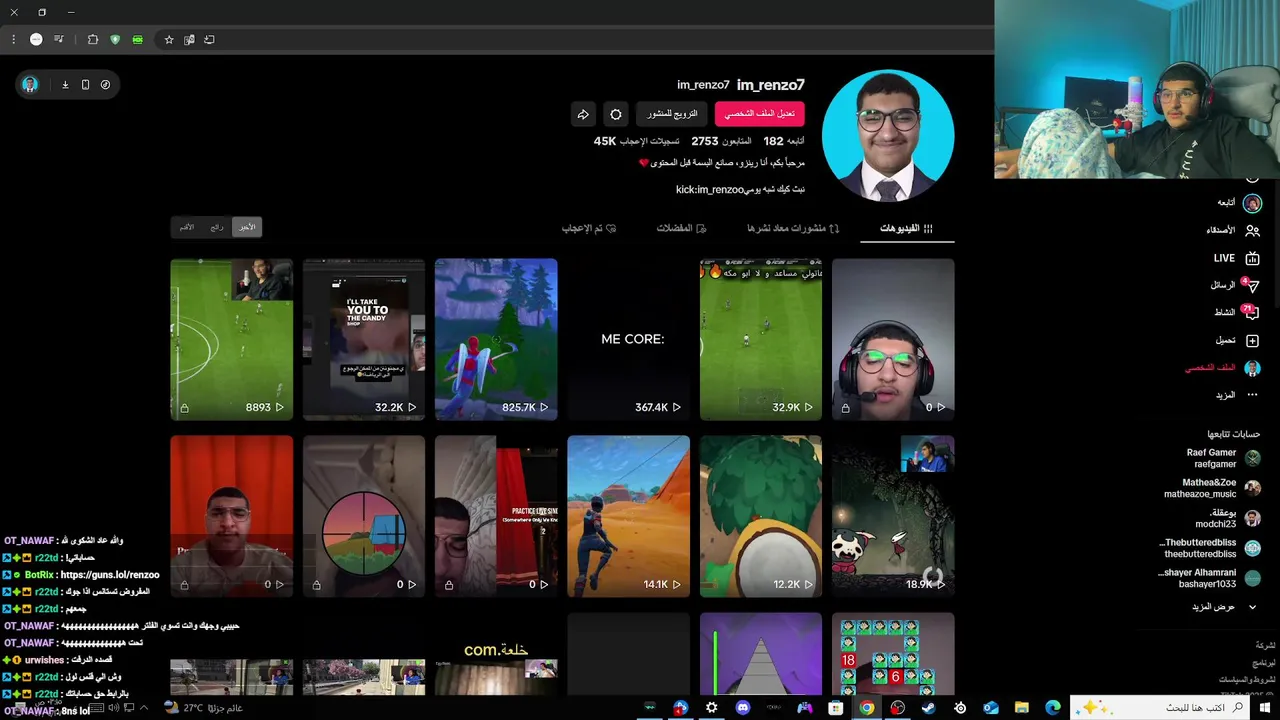Click the mini avatar in floating toolbar
Screen dimensions: 1280x720
30,85
